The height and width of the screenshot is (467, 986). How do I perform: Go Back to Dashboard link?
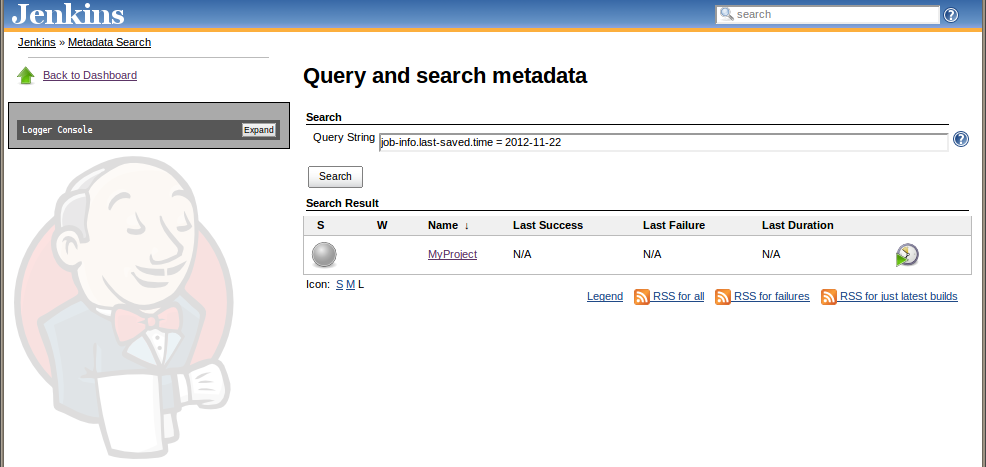90,75
